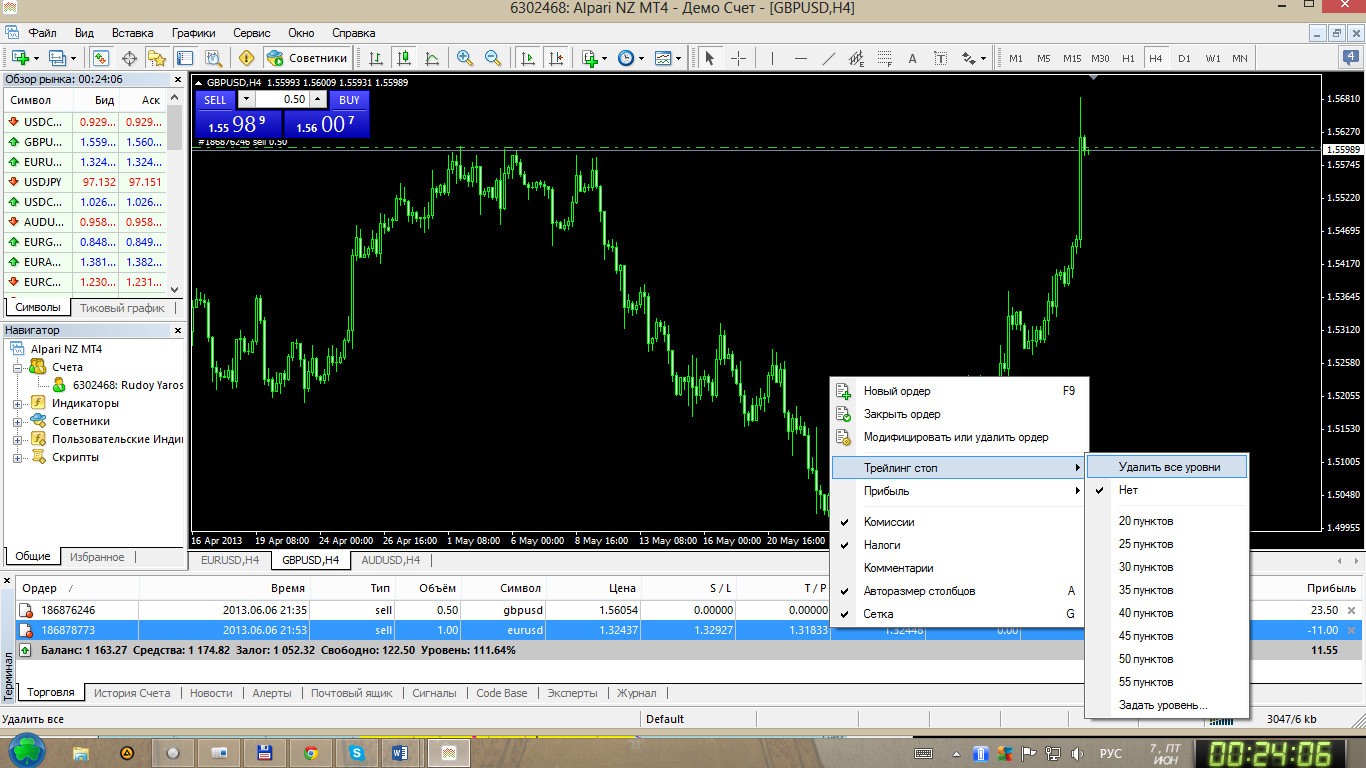The width and height of the screenshot is (1366, 768).
Task: Open indicators list icon with green plus
Action: click(x=590, y=58)
